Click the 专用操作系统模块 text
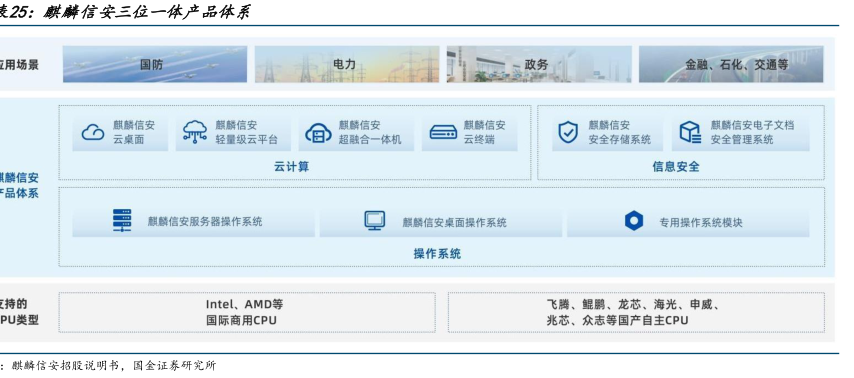This screenshot has height=378, width=854. (700, 222)
